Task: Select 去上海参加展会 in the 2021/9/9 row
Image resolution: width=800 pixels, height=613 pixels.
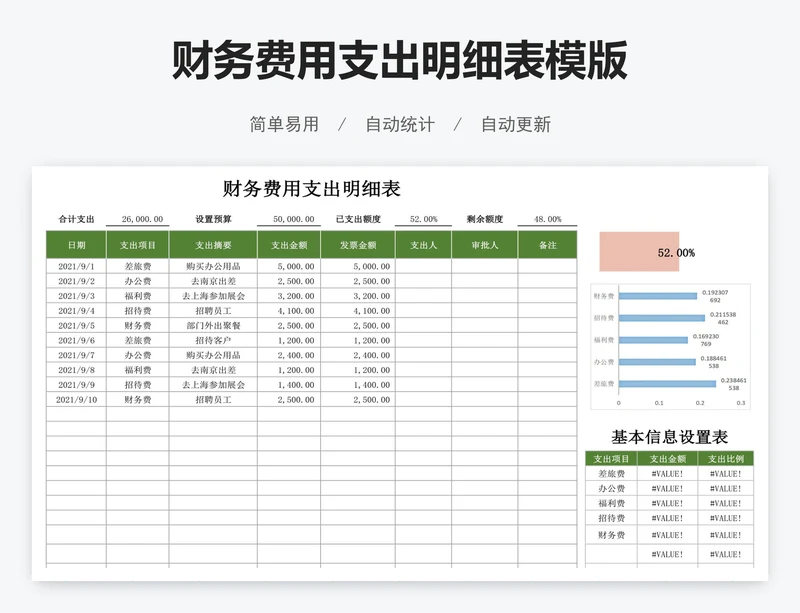Action: 213,385
